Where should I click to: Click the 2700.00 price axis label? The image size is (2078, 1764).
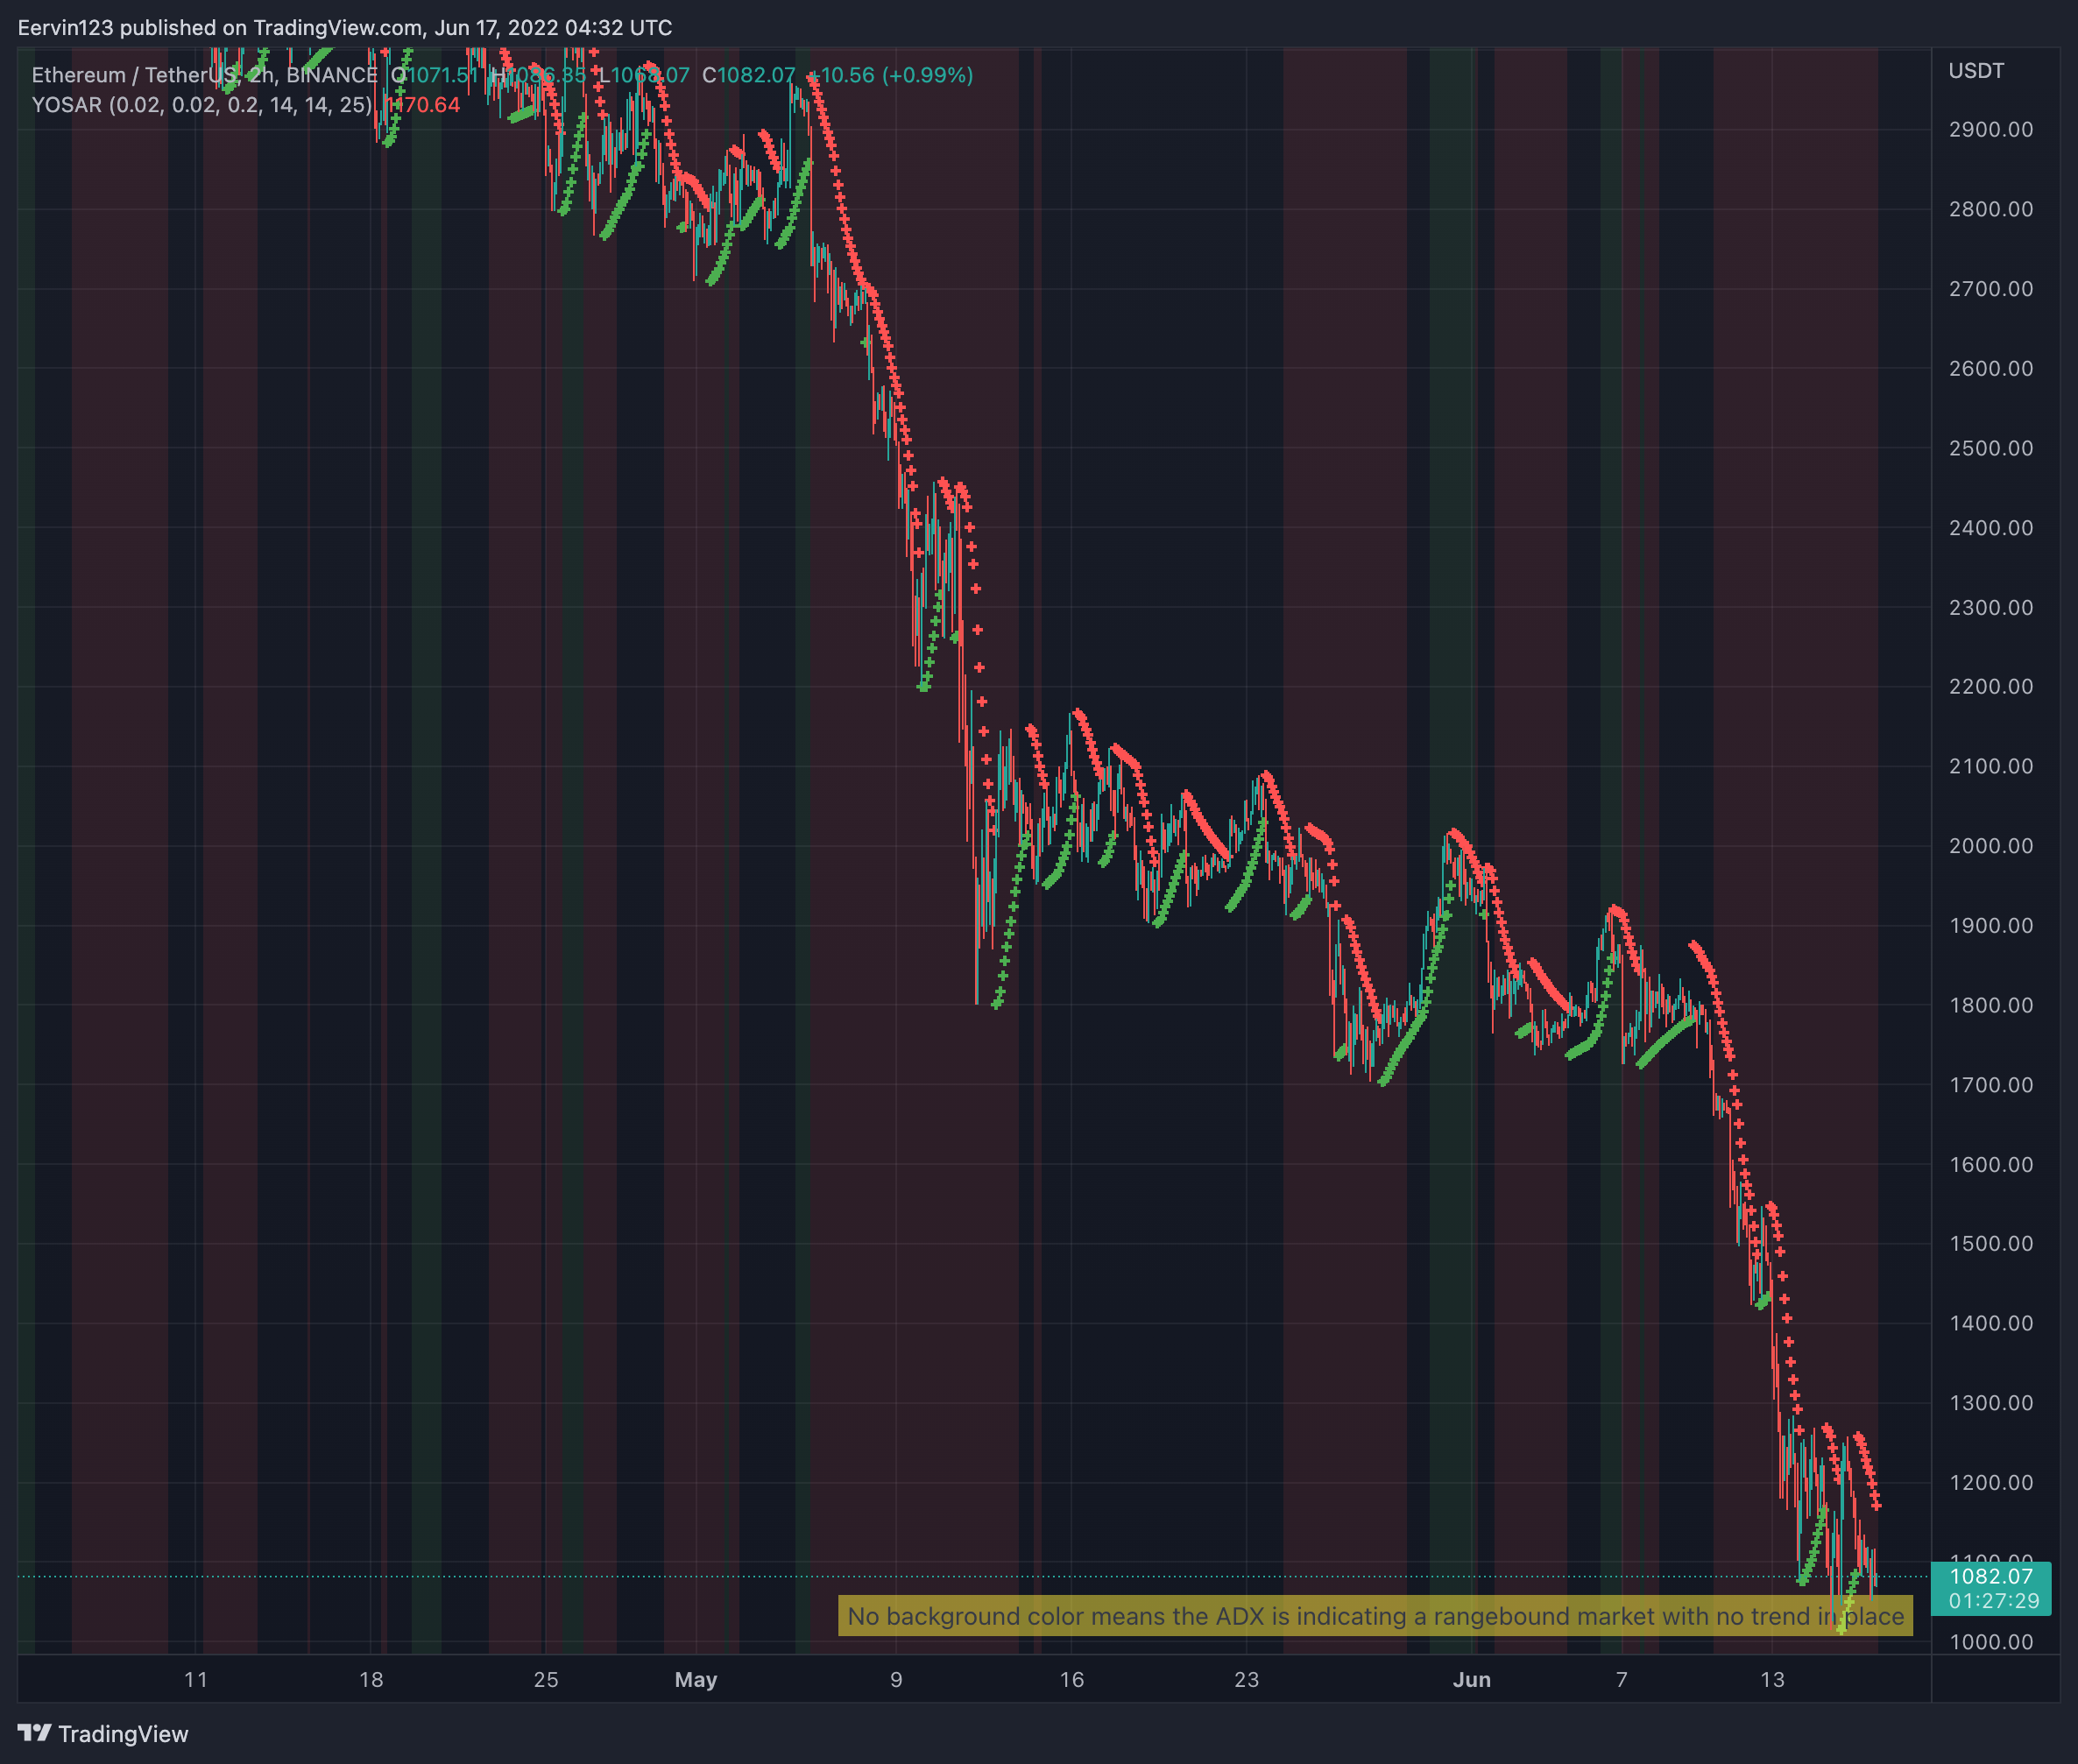1990,289
